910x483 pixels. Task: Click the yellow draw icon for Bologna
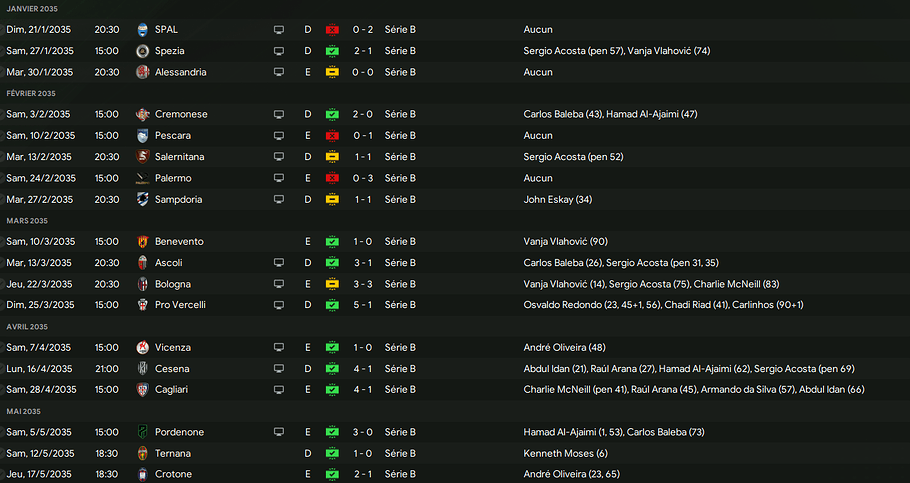[x=332, y=284]
